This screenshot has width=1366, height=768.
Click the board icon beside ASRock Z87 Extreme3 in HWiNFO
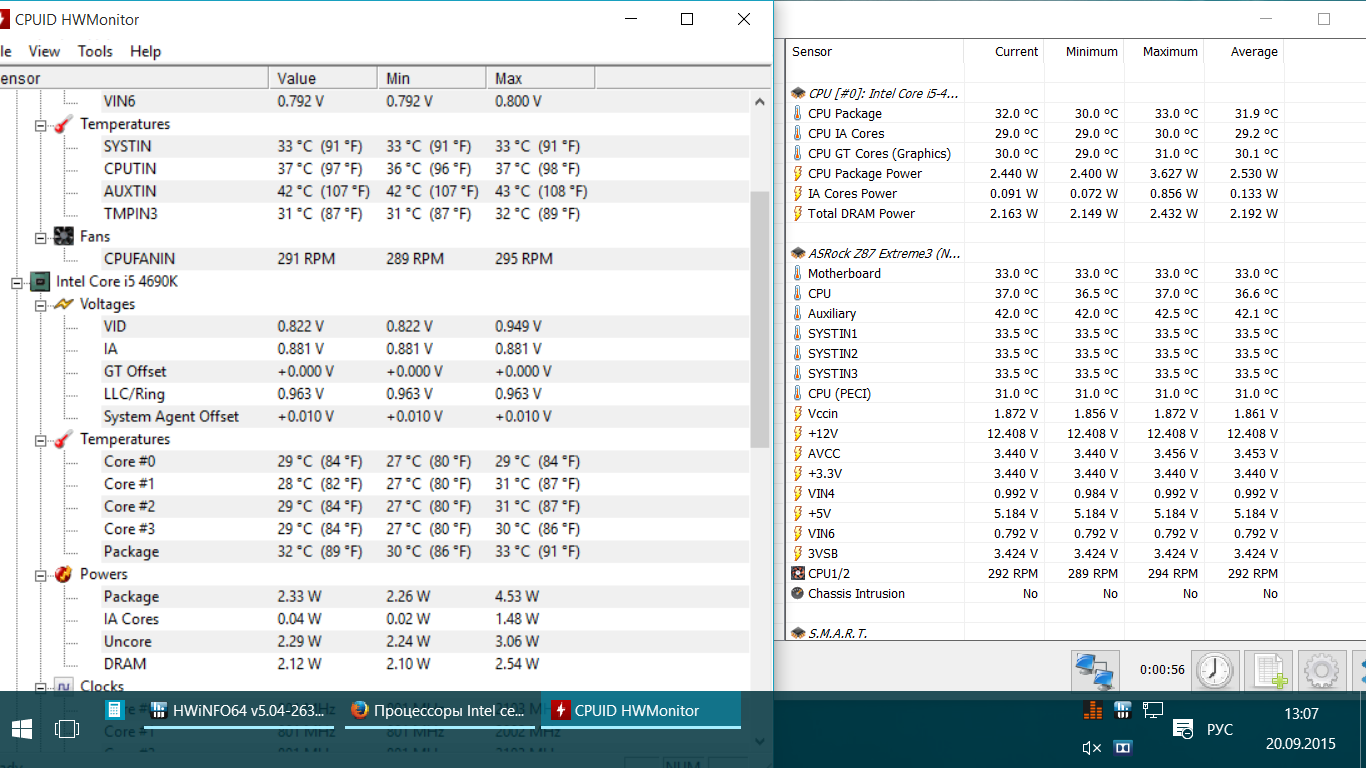[798, 253]
